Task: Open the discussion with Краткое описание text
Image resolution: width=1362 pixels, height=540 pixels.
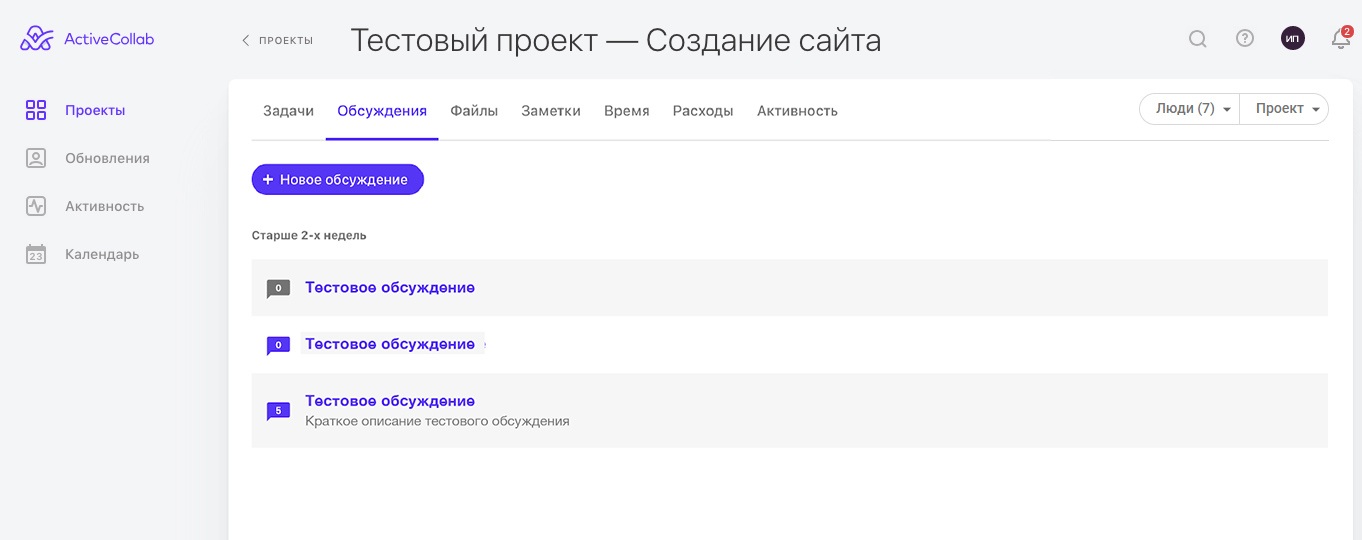Action: point(390,401)
